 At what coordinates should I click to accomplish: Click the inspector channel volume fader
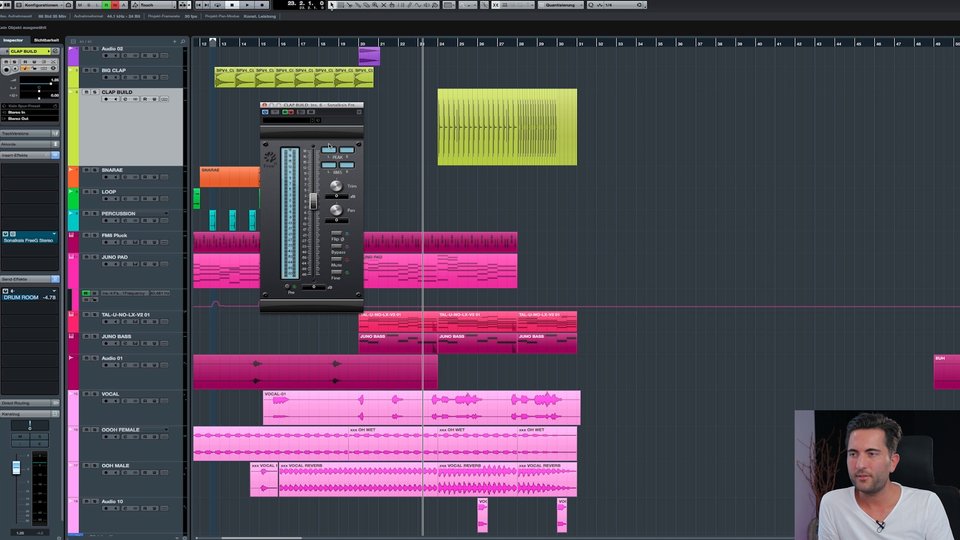(x=17, y=467)
